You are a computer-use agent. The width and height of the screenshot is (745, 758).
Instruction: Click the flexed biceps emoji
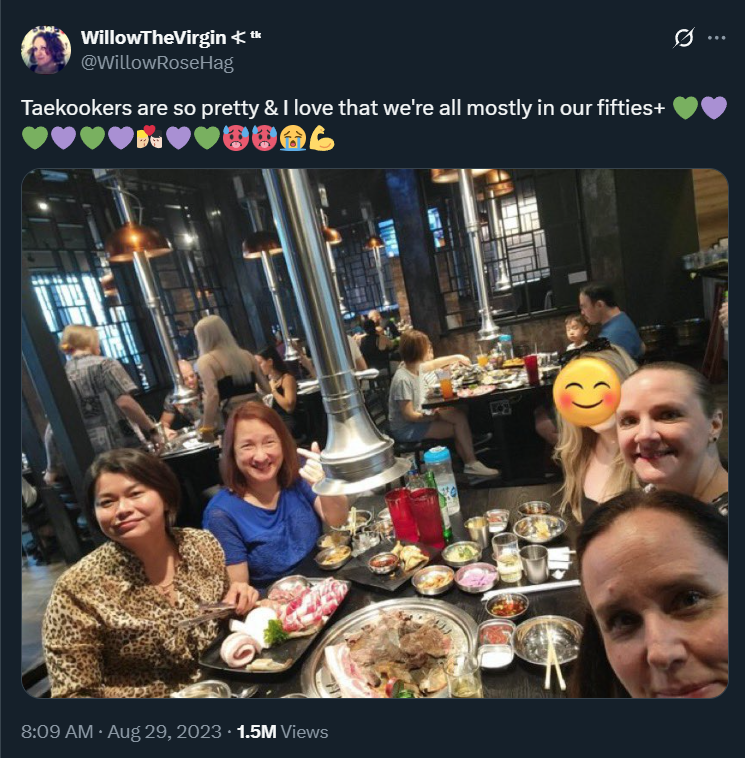(321, 138)
